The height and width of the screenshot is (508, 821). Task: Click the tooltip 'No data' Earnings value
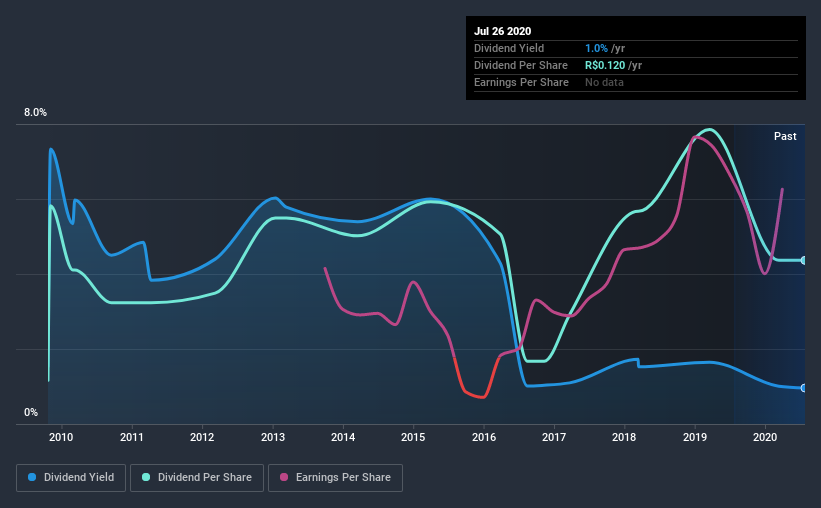604,82
